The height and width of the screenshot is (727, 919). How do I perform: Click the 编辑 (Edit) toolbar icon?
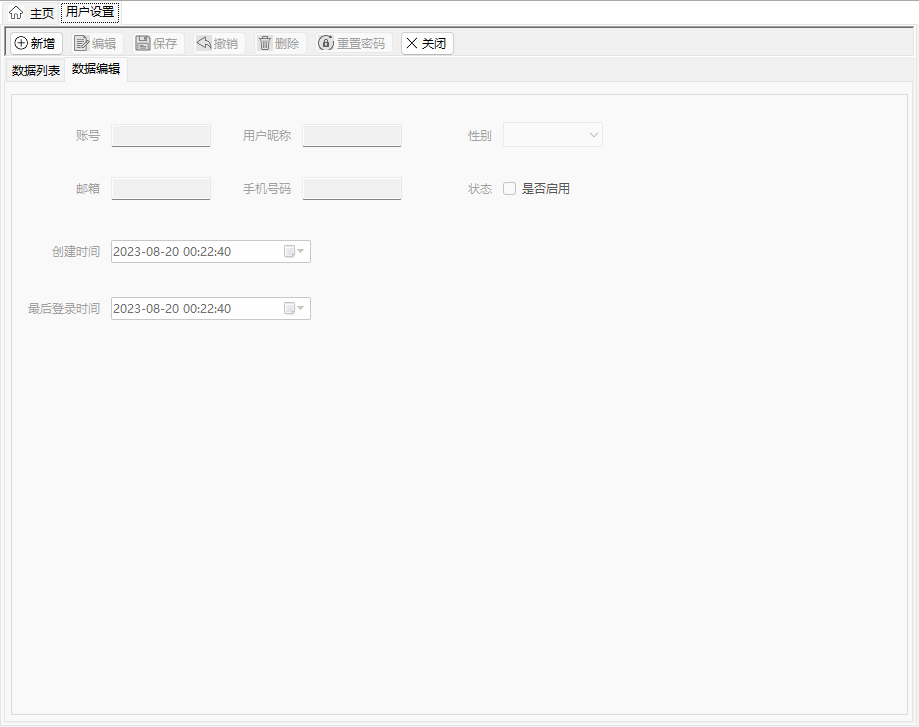(x=82, y=43)
